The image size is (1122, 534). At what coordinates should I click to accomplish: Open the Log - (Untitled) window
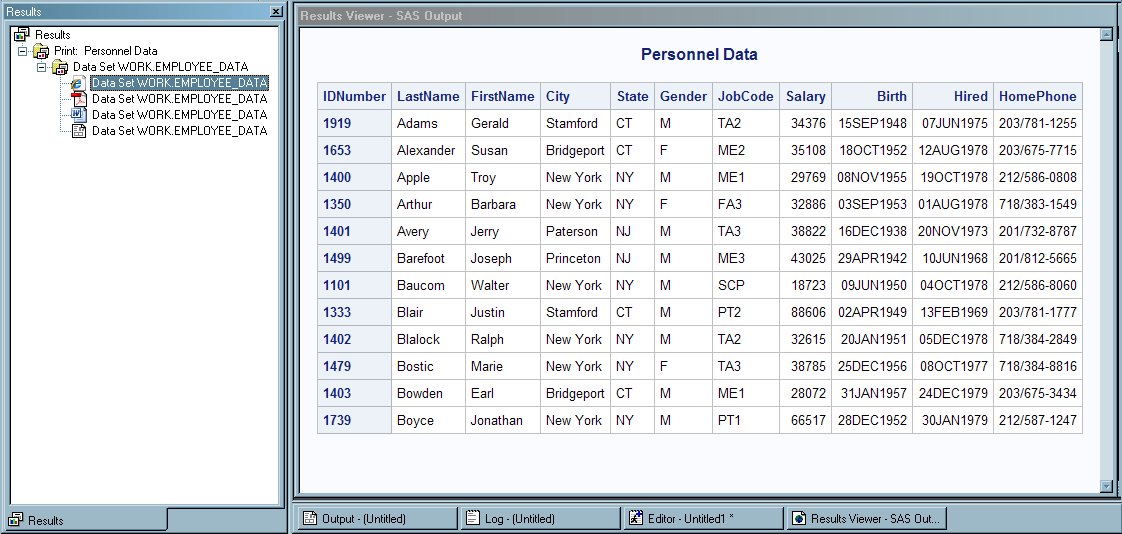(540, 518)
